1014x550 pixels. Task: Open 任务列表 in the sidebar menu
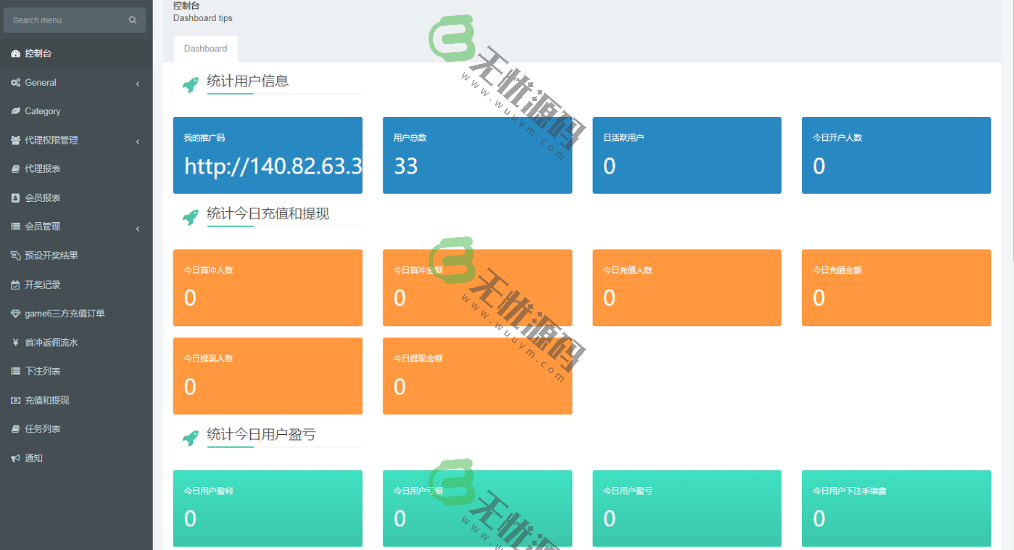pos(42,429)
